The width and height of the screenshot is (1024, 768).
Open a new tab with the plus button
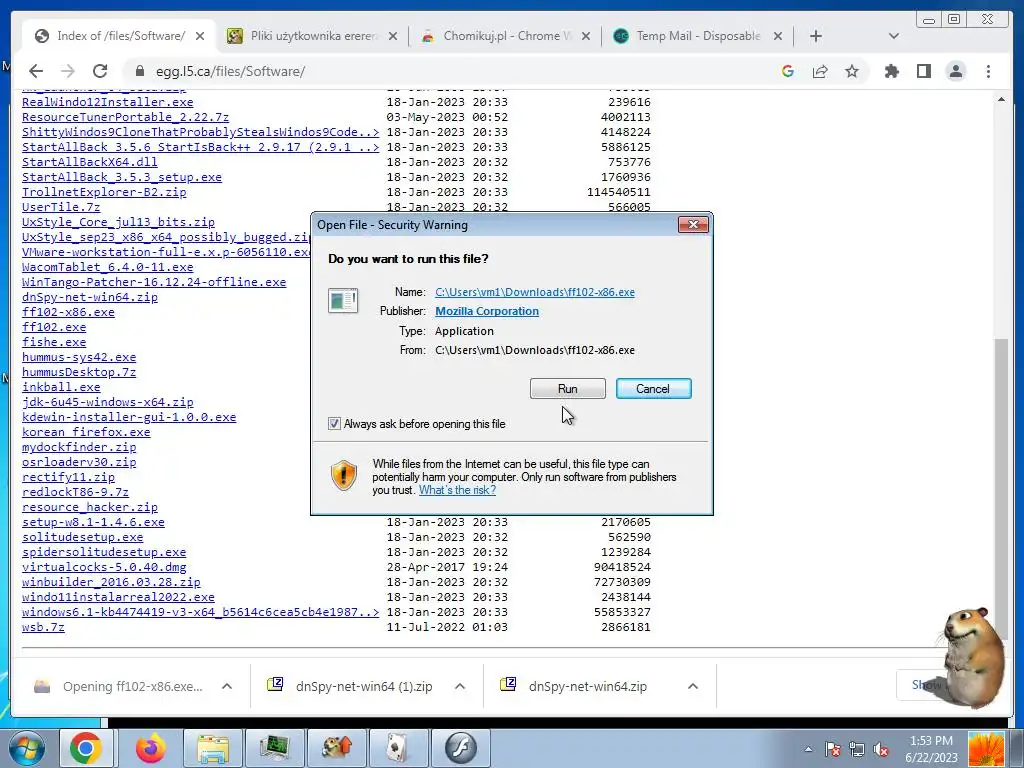coord(816,36)
